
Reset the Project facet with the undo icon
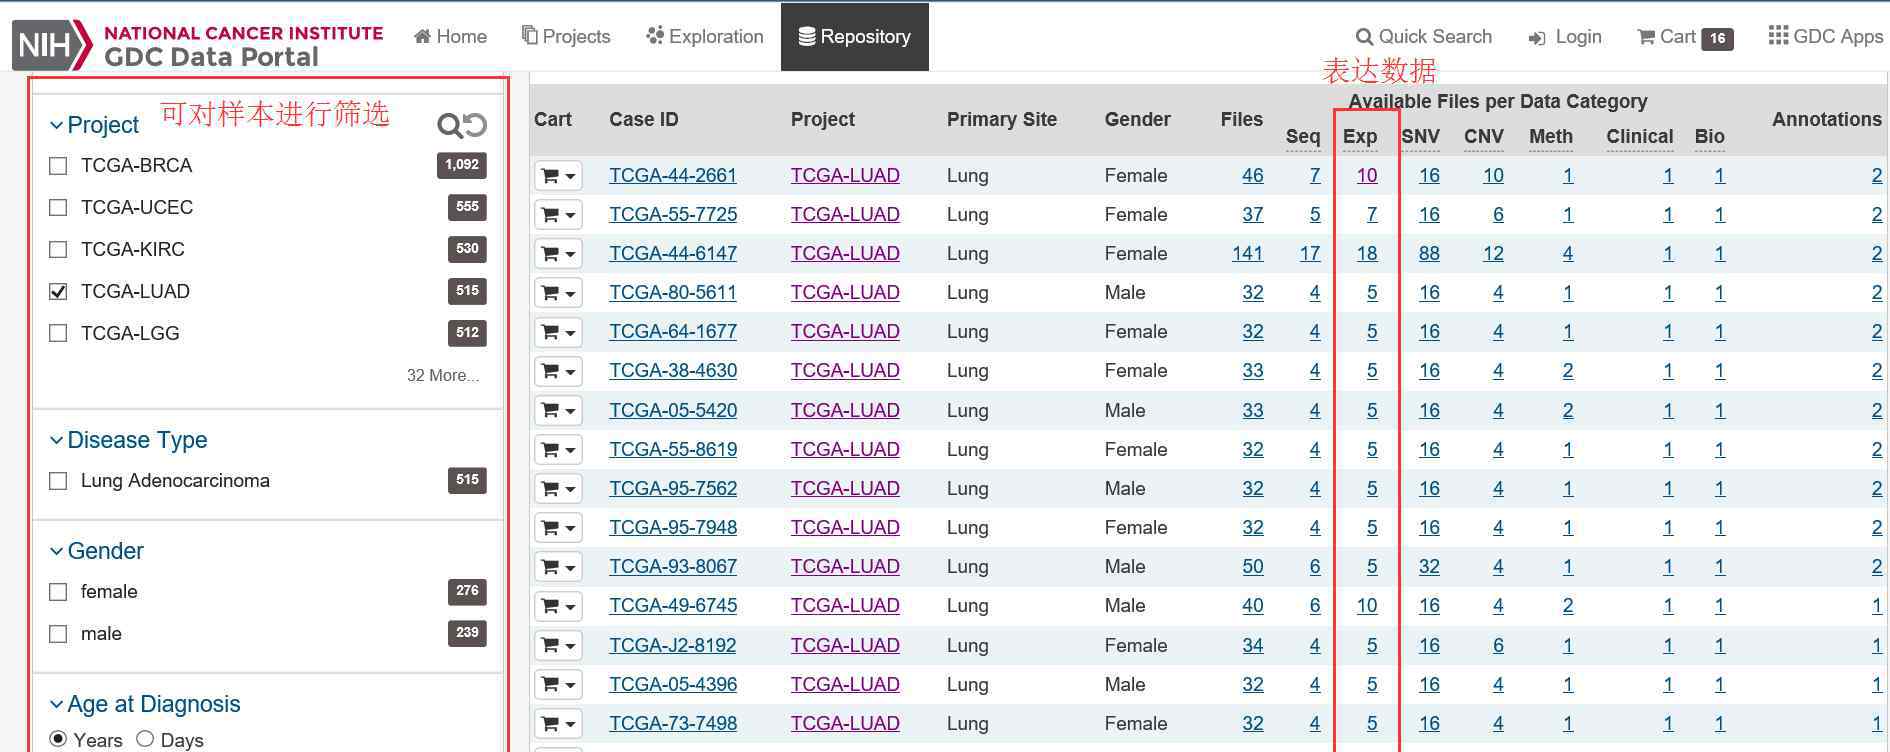pyautogui.click(x=475, y=125)
